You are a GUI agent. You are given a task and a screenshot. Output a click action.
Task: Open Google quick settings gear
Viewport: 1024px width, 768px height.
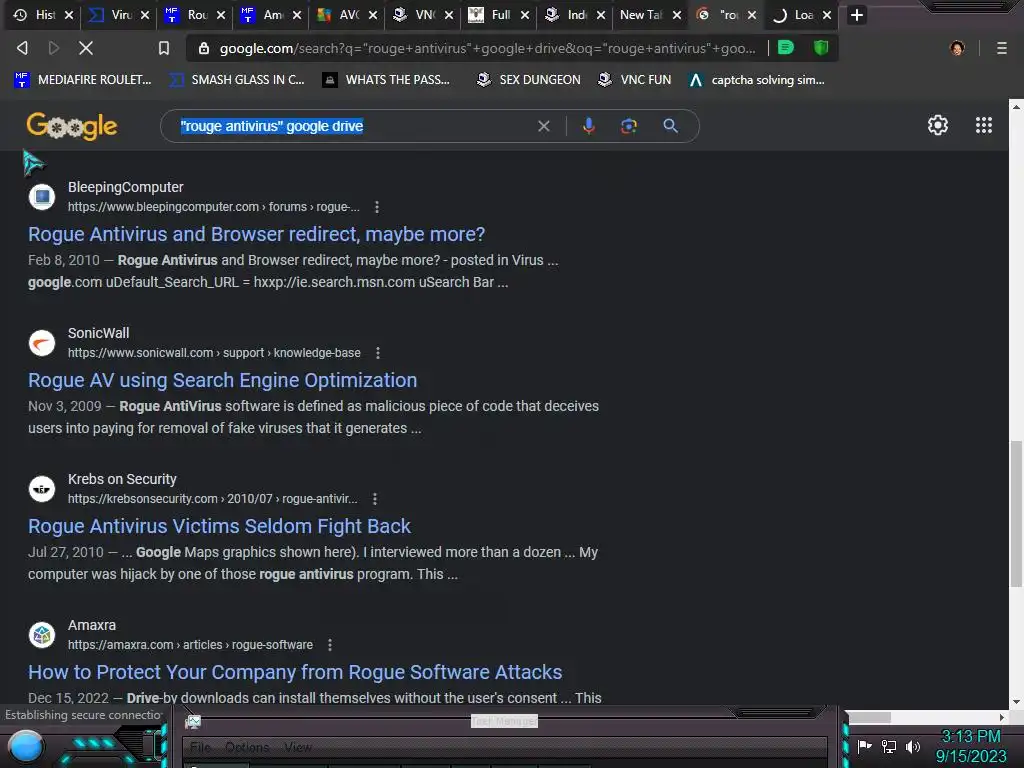[x=938, y=125]
